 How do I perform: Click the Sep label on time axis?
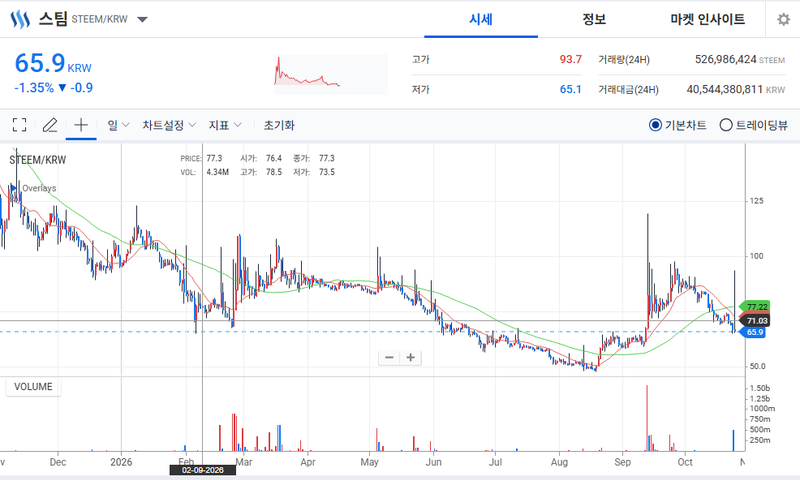[x=622, y=462]
